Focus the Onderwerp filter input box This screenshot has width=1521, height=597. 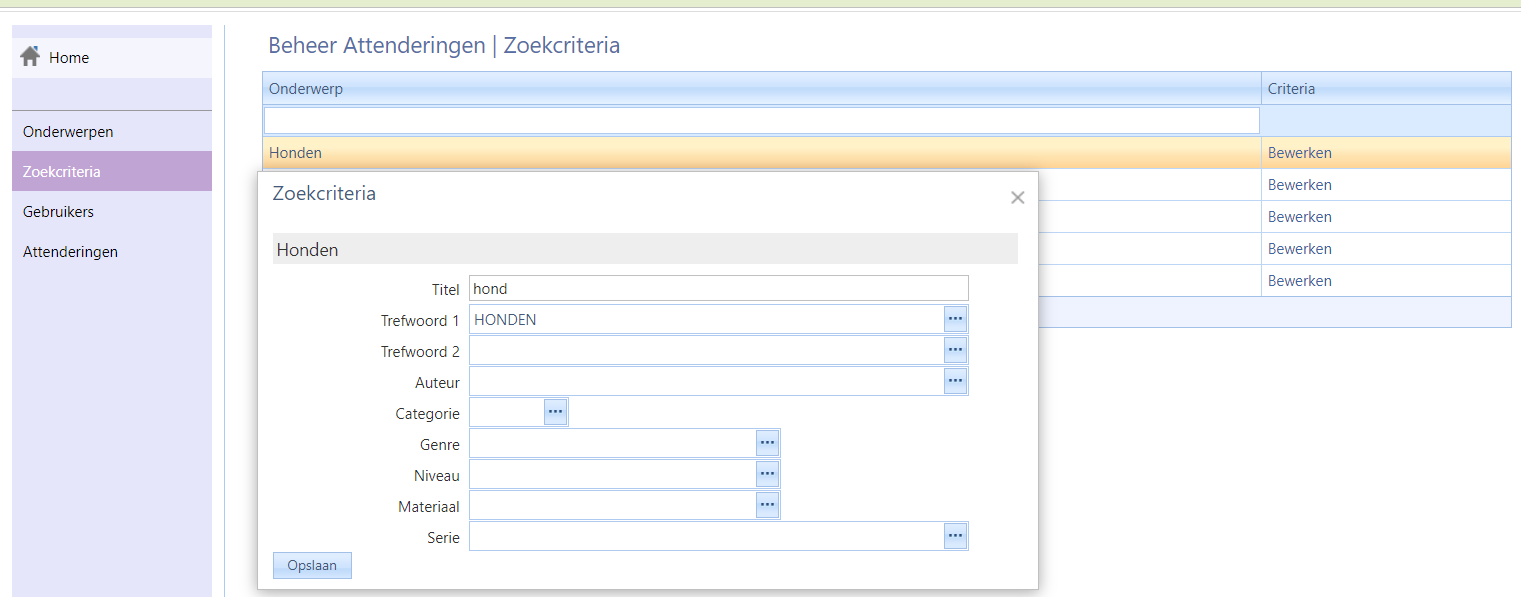761,121
